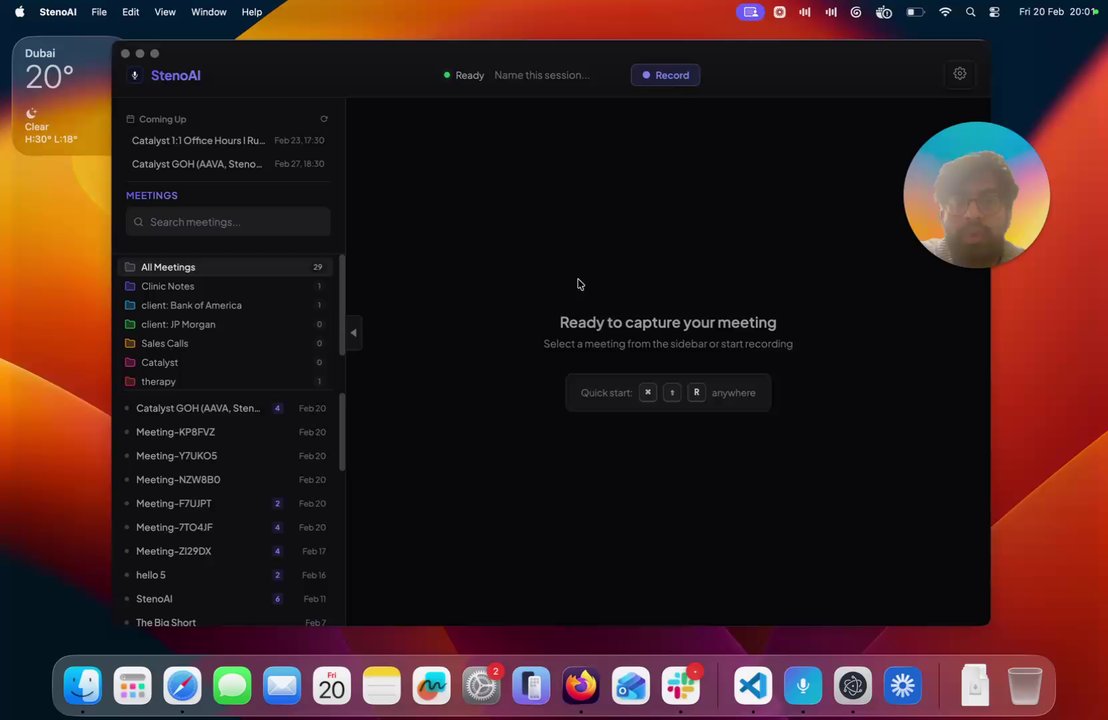This screenshot has height=720, width=1108.
Task: Open Meeting-7TO4JF
Action: [226, 528]
